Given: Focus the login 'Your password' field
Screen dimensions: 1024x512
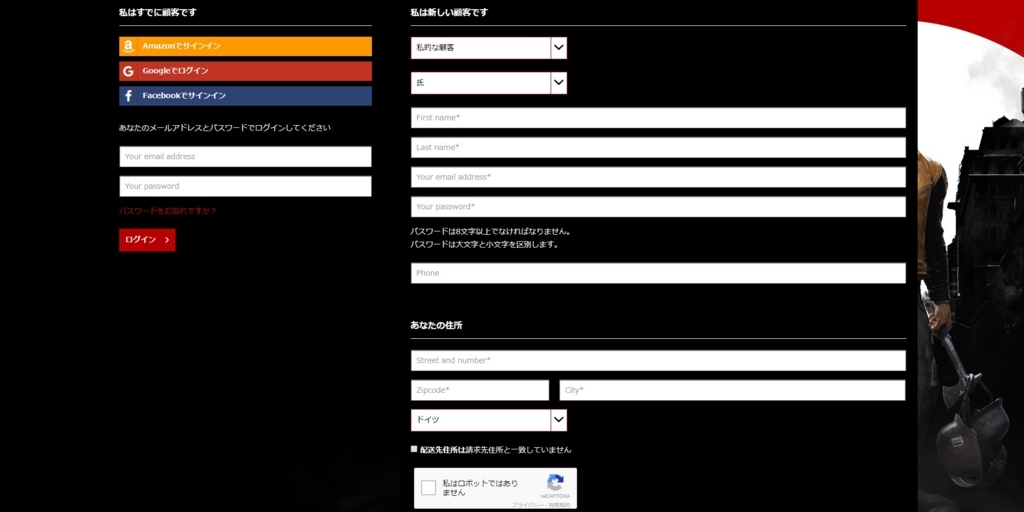Looking at the screenshot, I should tap(246, 186).
